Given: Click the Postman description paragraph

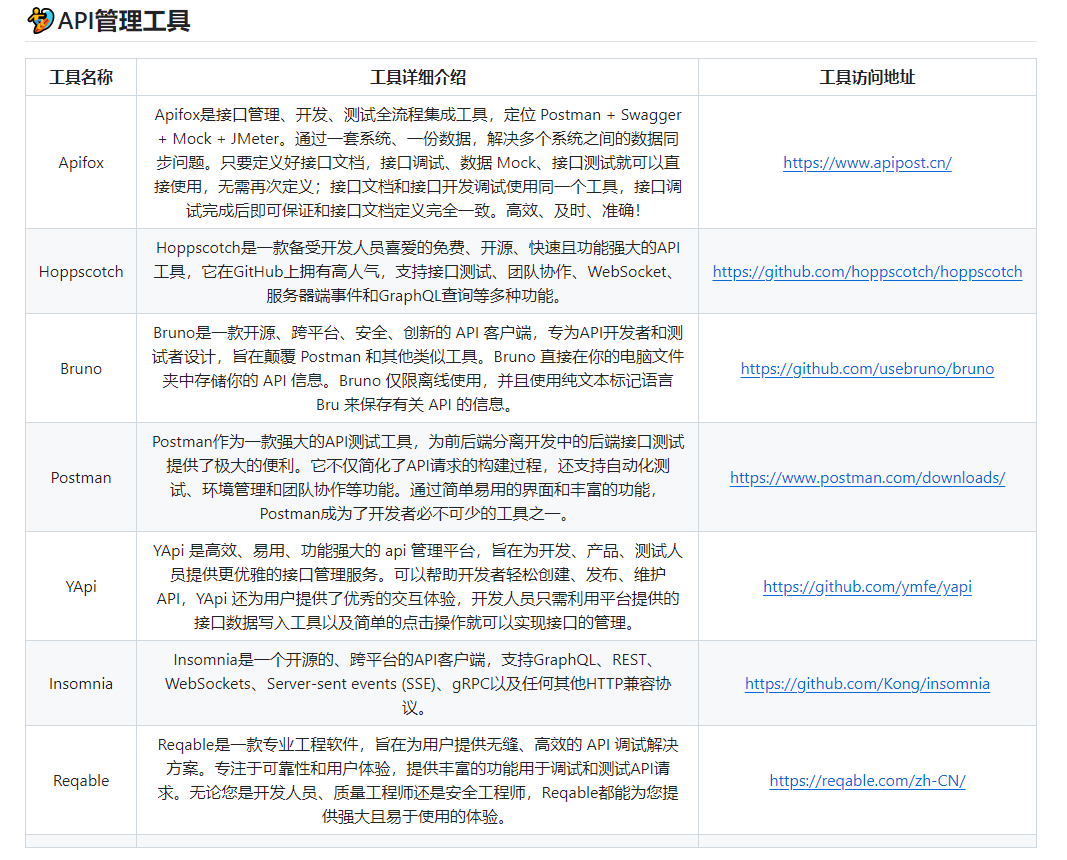Looking at the screenshot, I should (x=418, y=477).
